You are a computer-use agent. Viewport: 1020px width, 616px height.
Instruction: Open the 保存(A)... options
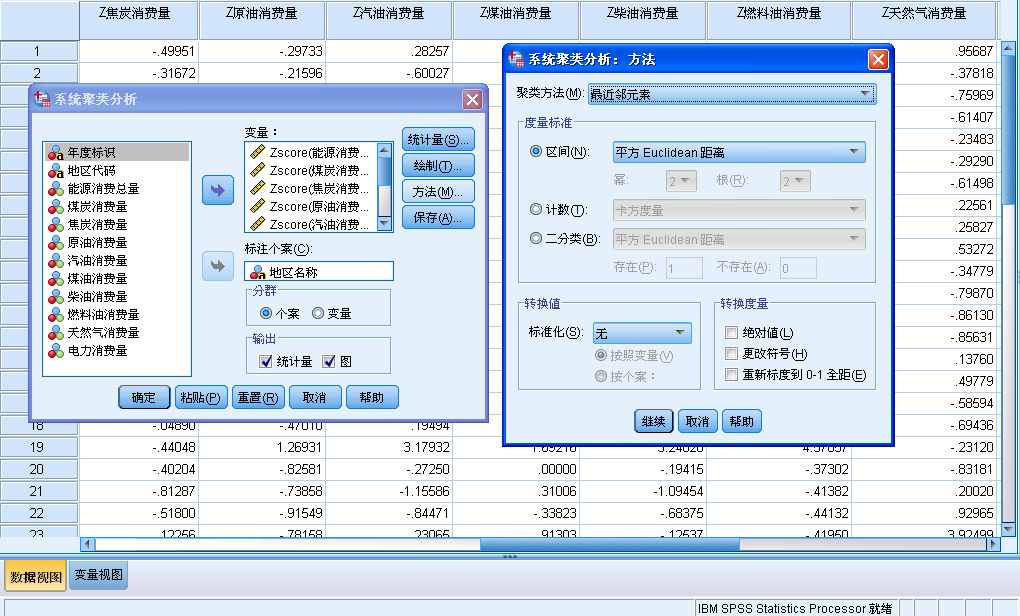(x=438, y=217)
